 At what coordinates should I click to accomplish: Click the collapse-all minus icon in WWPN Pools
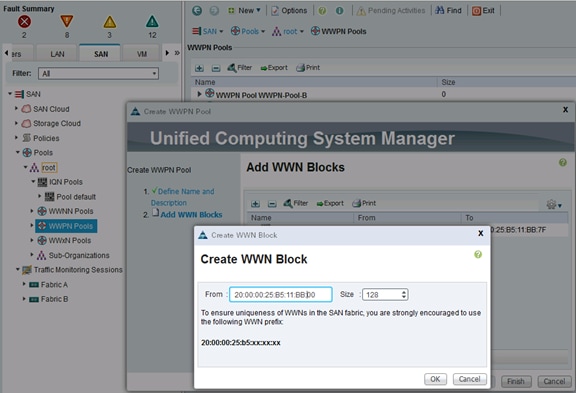click(x=216, y=68)
